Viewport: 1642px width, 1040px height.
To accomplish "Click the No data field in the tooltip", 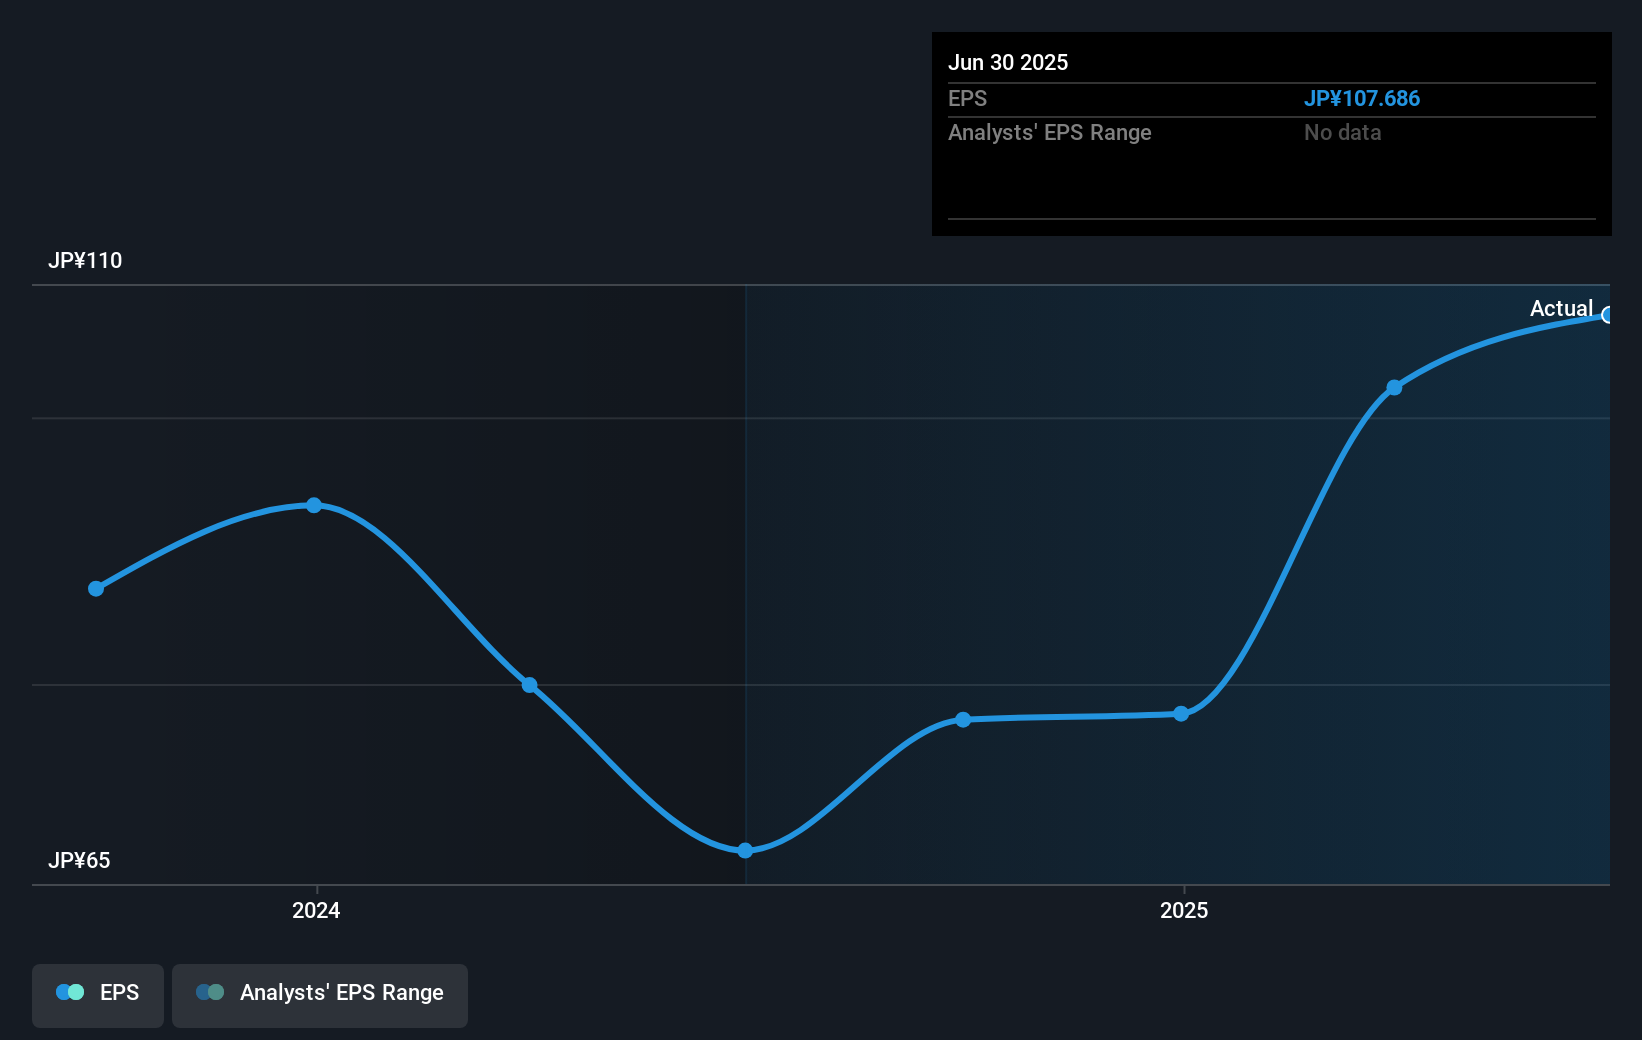I will tap(1343, 132).
